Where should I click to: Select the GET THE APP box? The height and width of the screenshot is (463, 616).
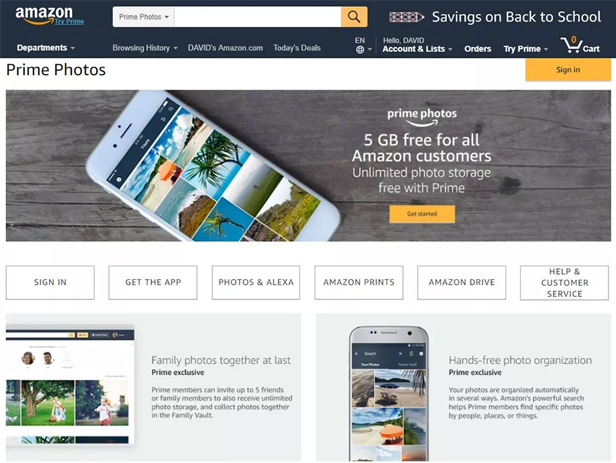coord(153,282)
